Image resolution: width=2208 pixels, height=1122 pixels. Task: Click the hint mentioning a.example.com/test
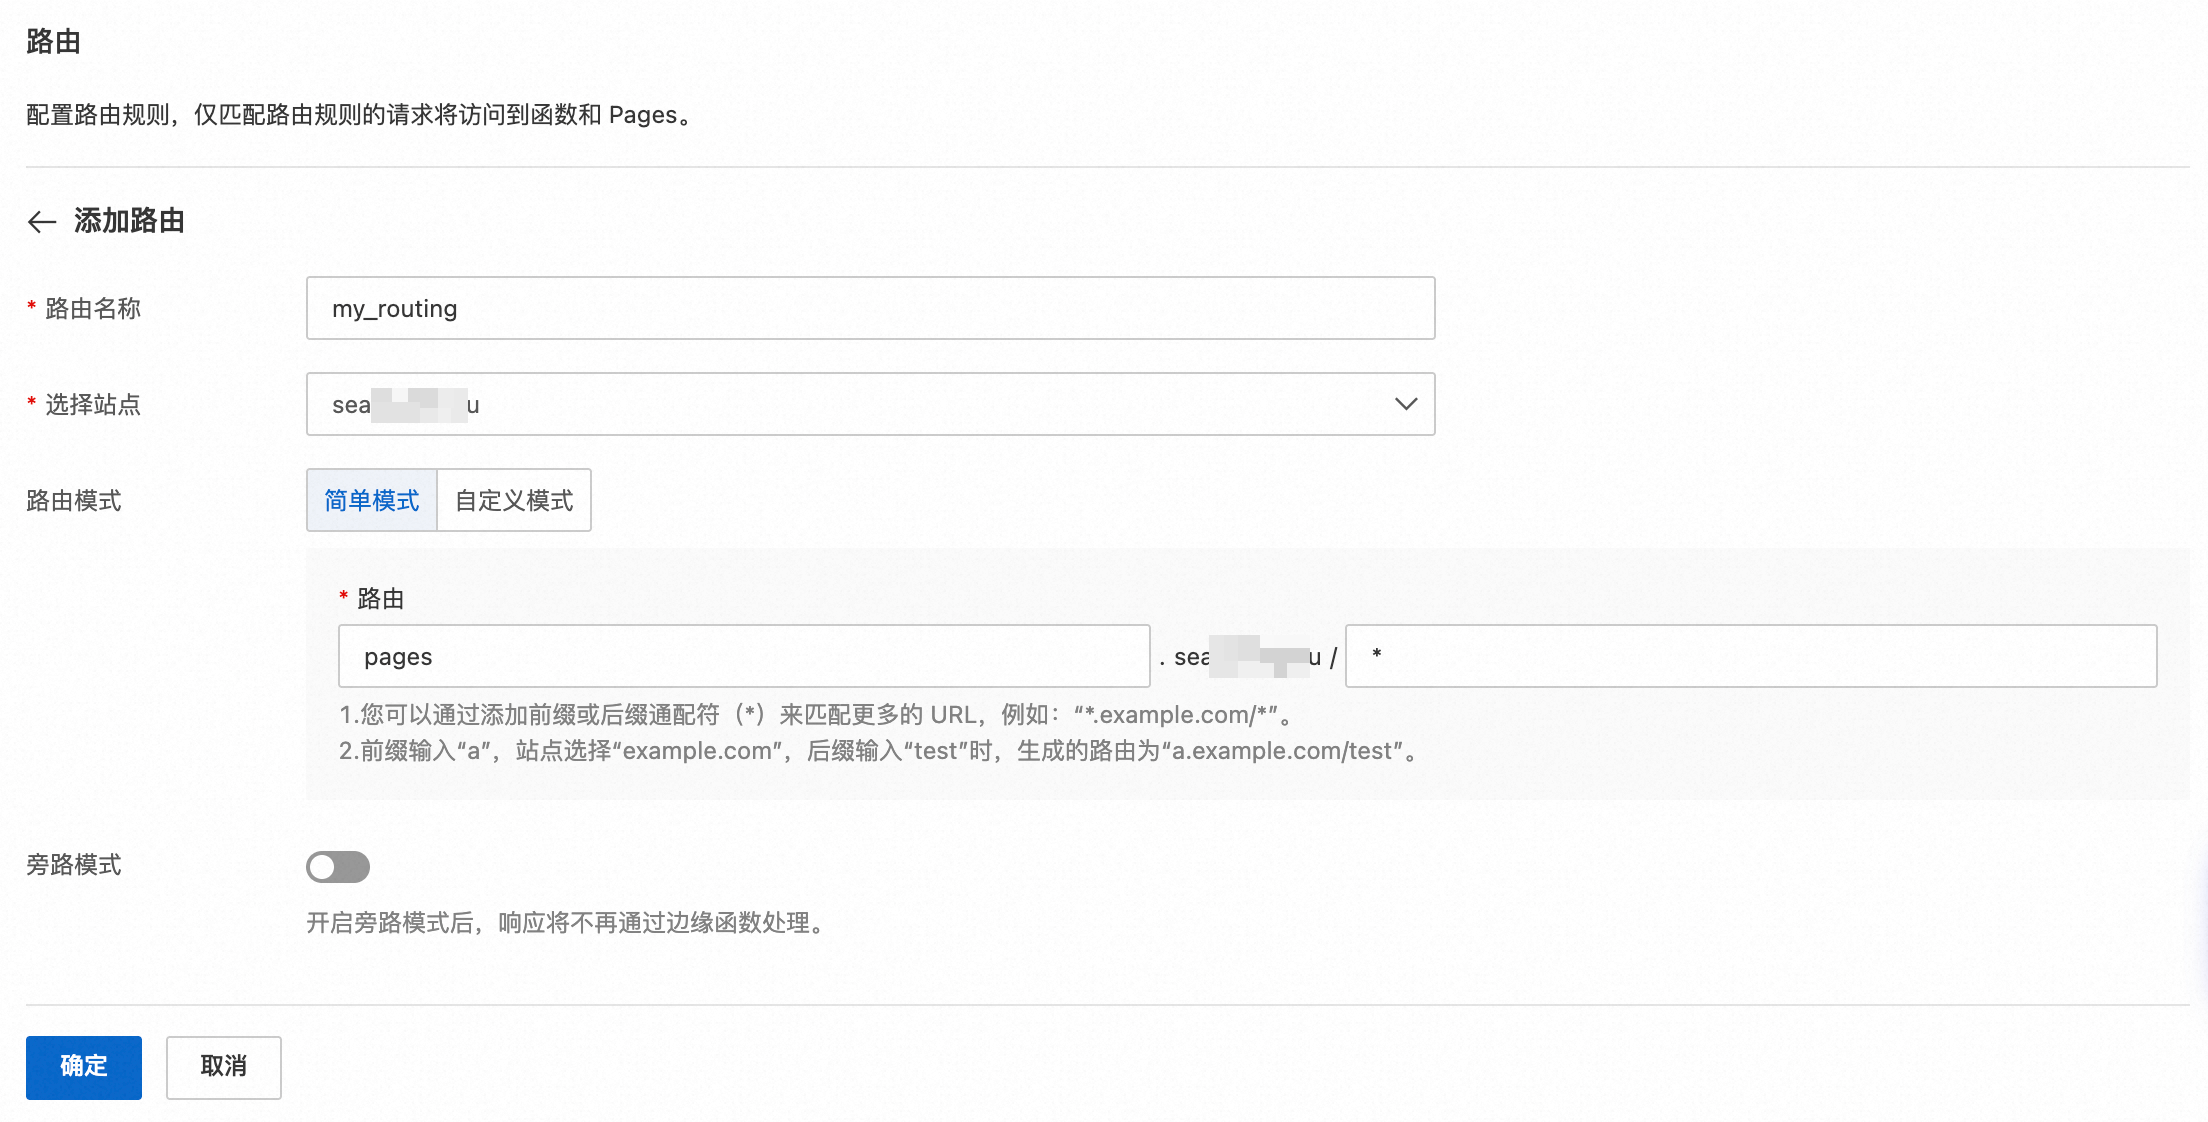[878, 751]
